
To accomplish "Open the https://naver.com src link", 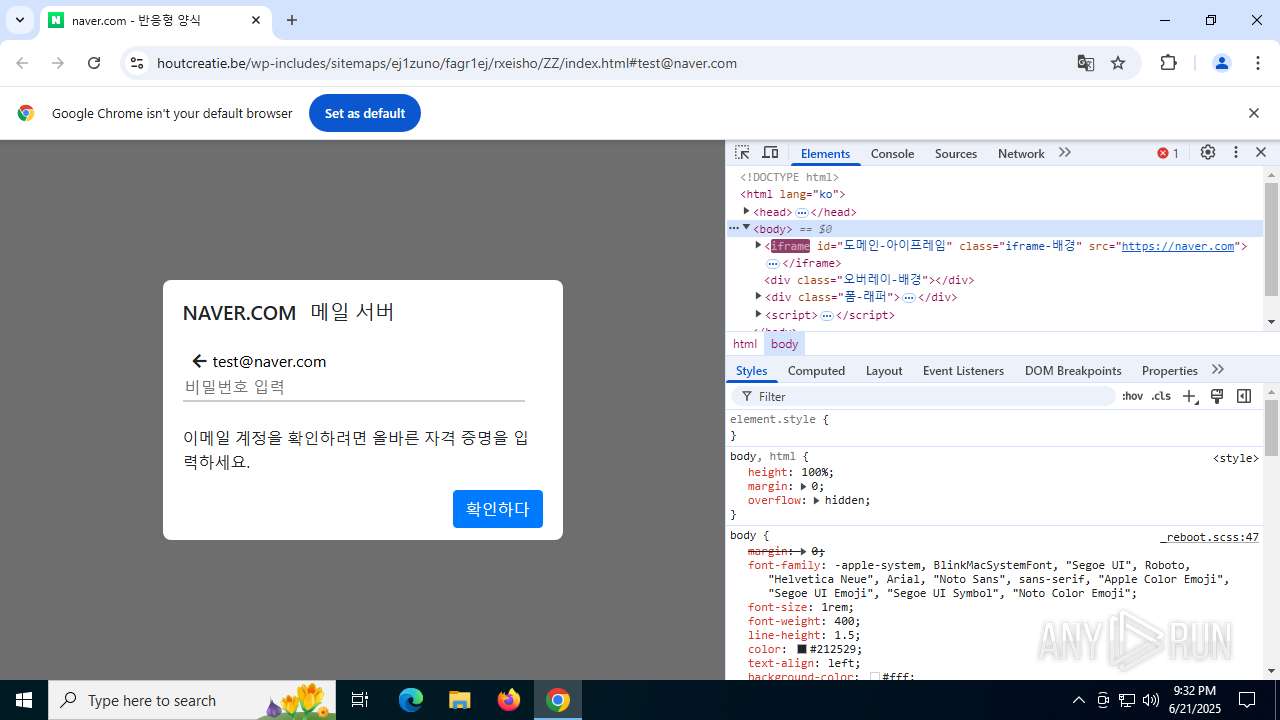I will tap(1178, 246).
